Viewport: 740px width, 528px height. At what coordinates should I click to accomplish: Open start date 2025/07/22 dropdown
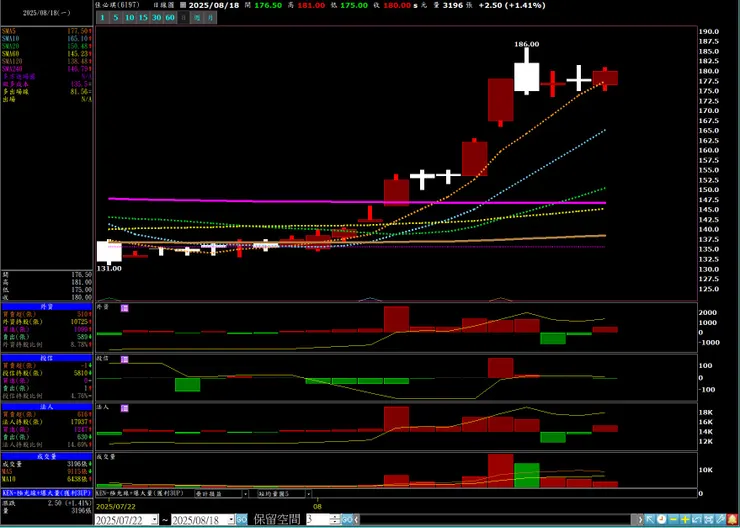coord(155,520)
